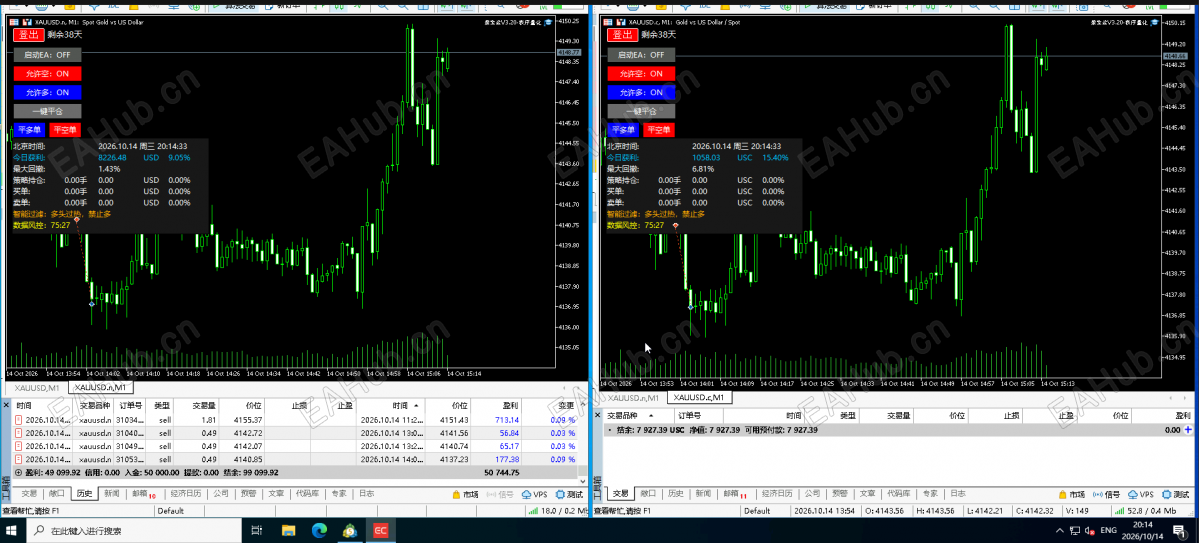Select XAUUSD.c,M1 chart tab in right window
The image size is (1199, 543).
click(701, 398)
